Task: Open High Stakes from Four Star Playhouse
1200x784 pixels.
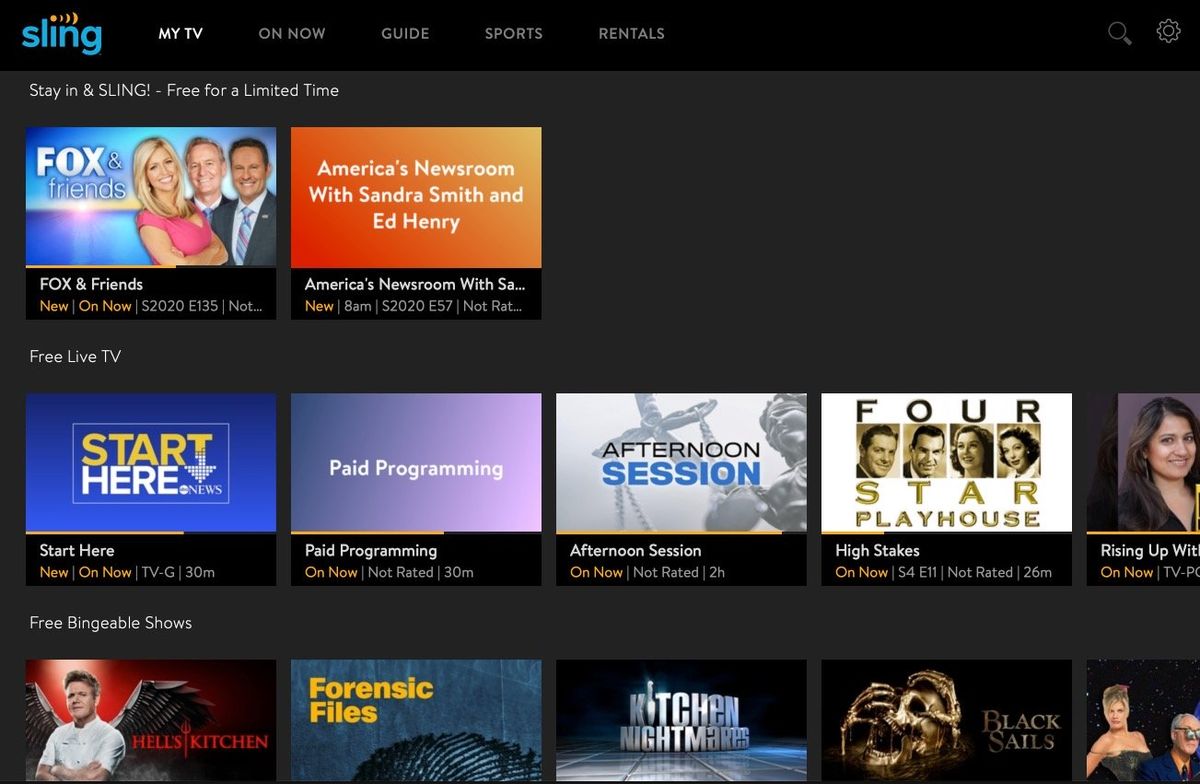Action: coord(945,462)
